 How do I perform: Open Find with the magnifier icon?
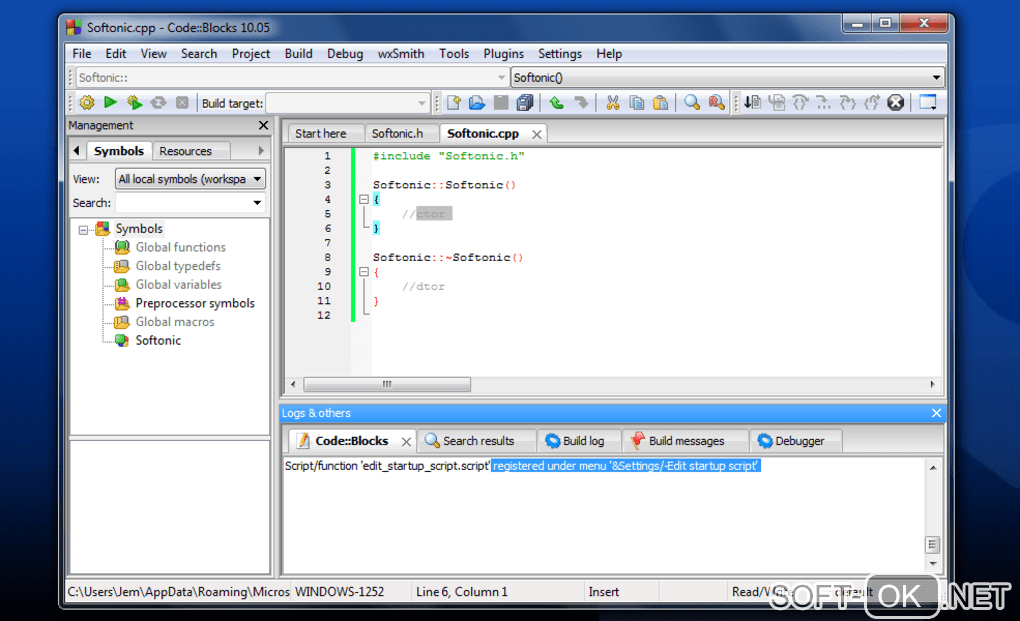pos(691,103)
